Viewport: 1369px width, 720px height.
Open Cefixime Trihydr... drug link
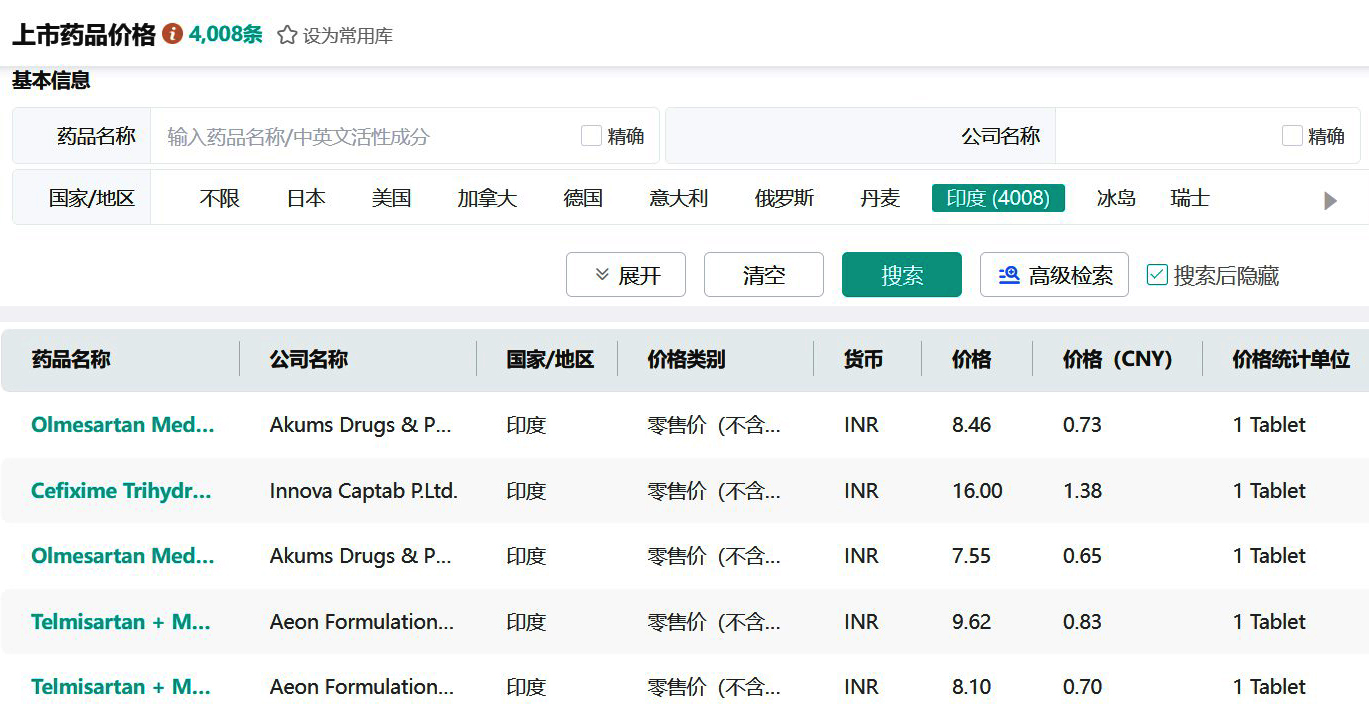coord(121,491)
